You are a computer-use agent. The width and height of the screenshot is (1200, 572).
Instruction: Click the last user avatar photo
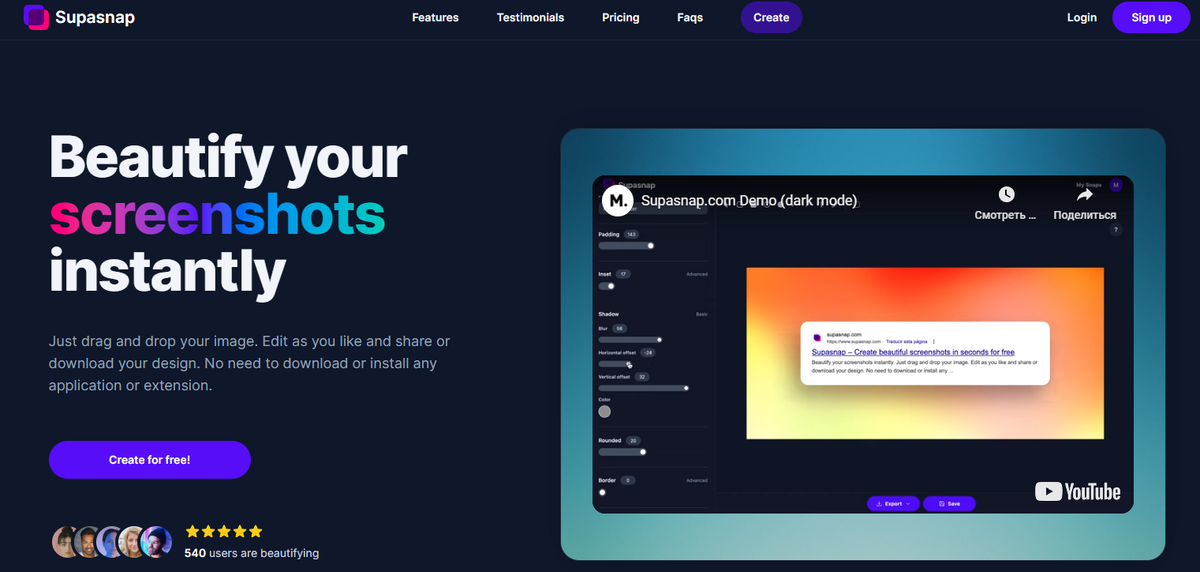[x=156, y=541]
